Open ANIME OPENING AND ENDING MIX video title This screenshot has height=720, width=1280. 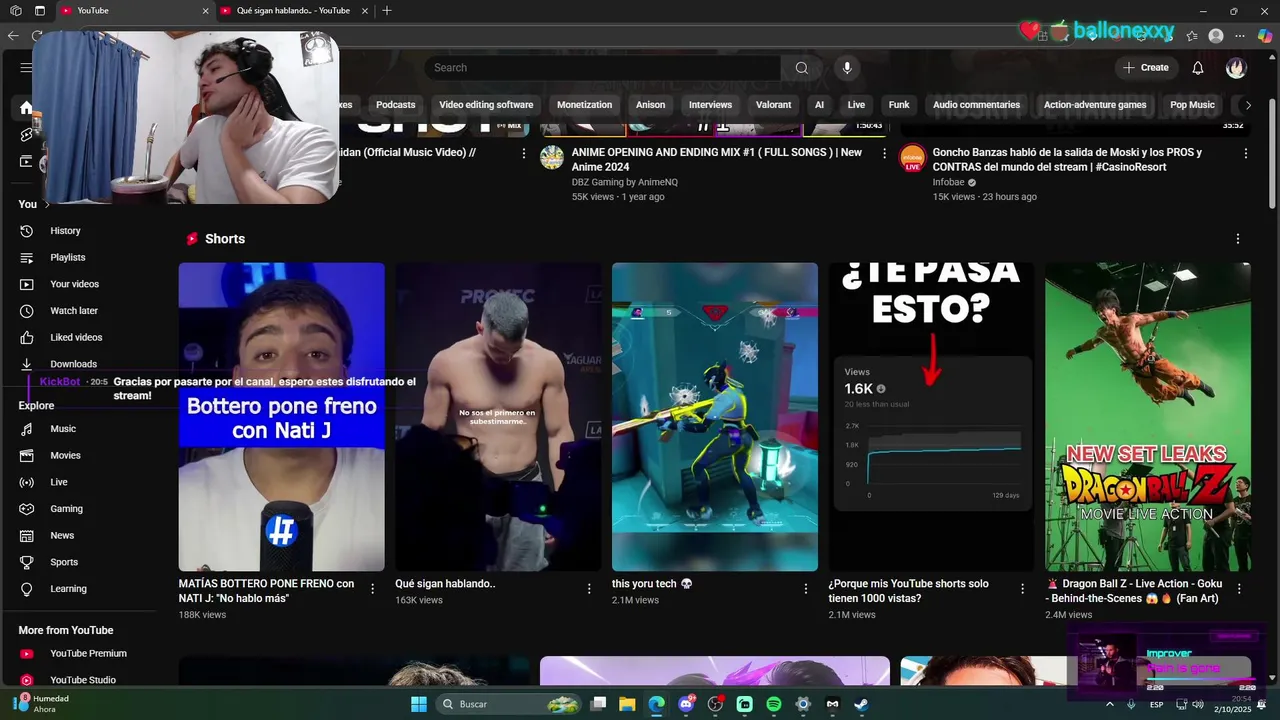(717, 160)
